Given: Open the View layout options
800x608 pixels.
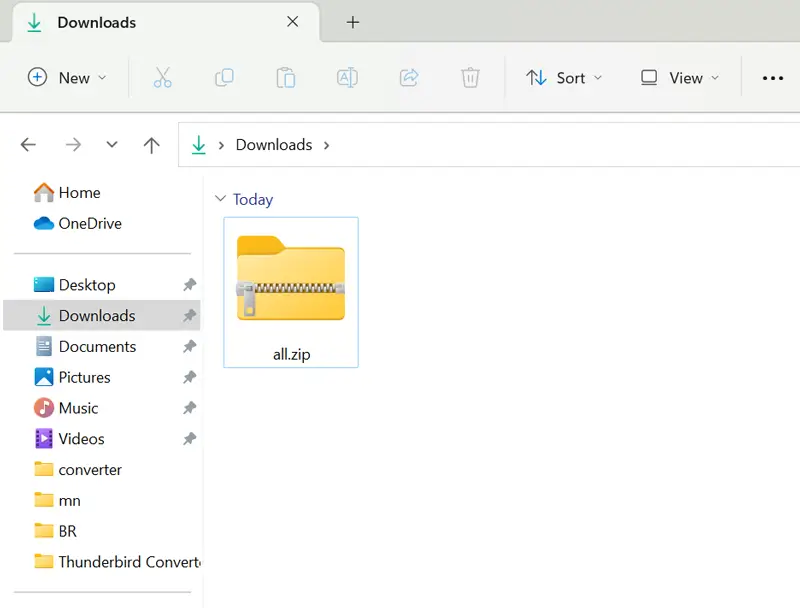Looking at the screenshot, I should point(680,78).
